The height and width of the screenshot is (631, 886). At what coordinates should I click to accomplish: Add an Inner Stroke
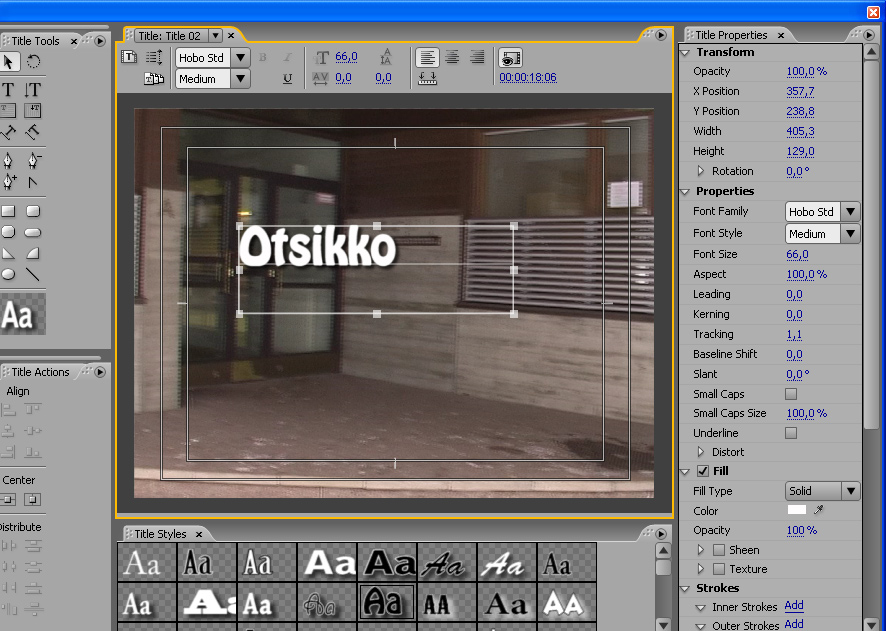pyautogui.click(x=794, y=606)
